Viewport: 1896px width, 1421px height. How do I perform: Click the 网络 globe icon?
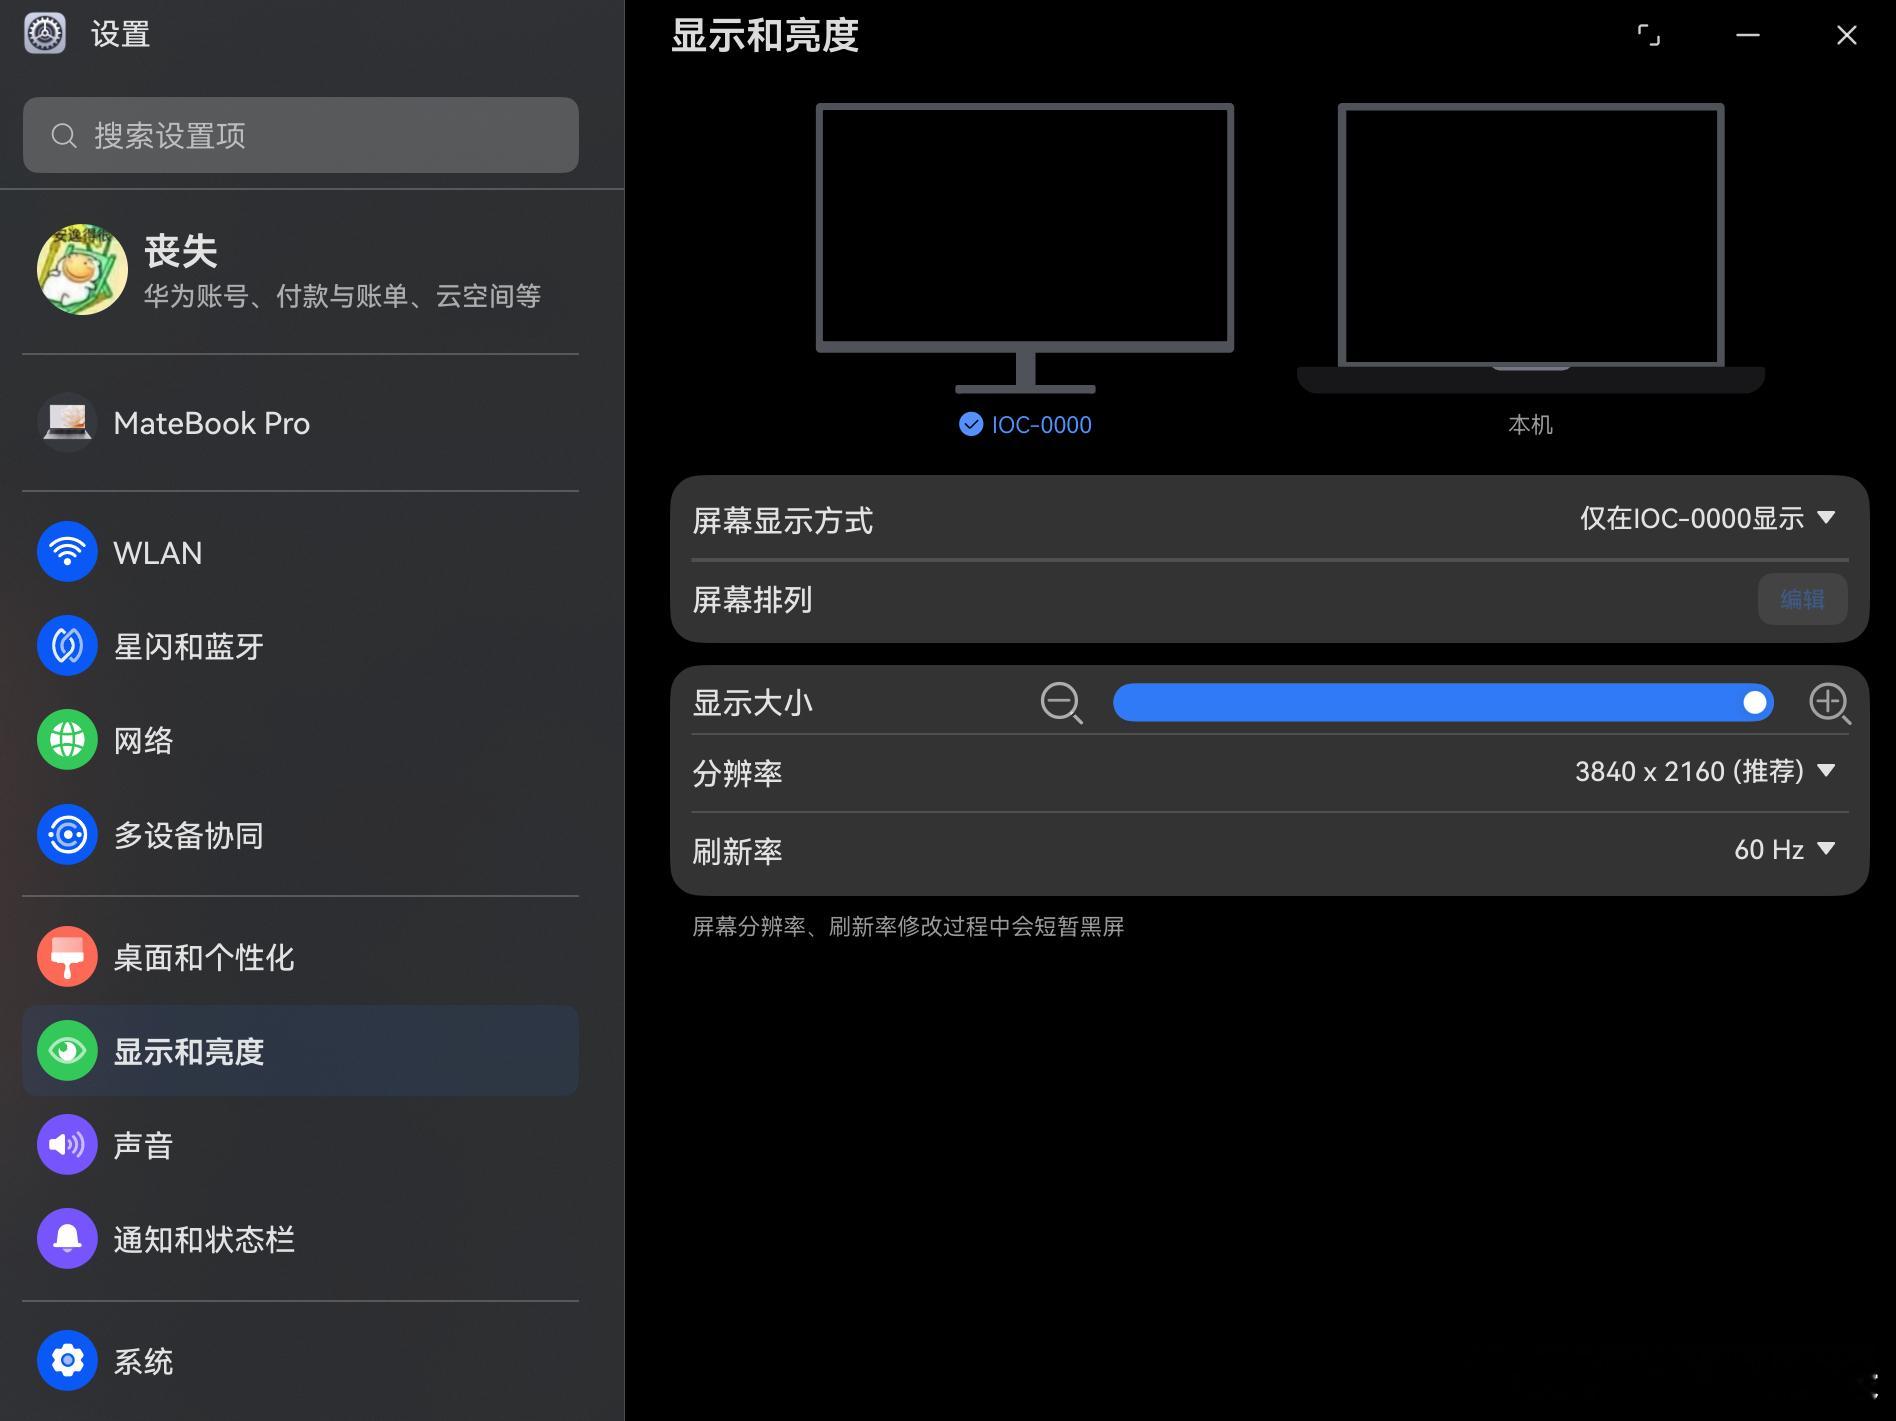(67, 740)
